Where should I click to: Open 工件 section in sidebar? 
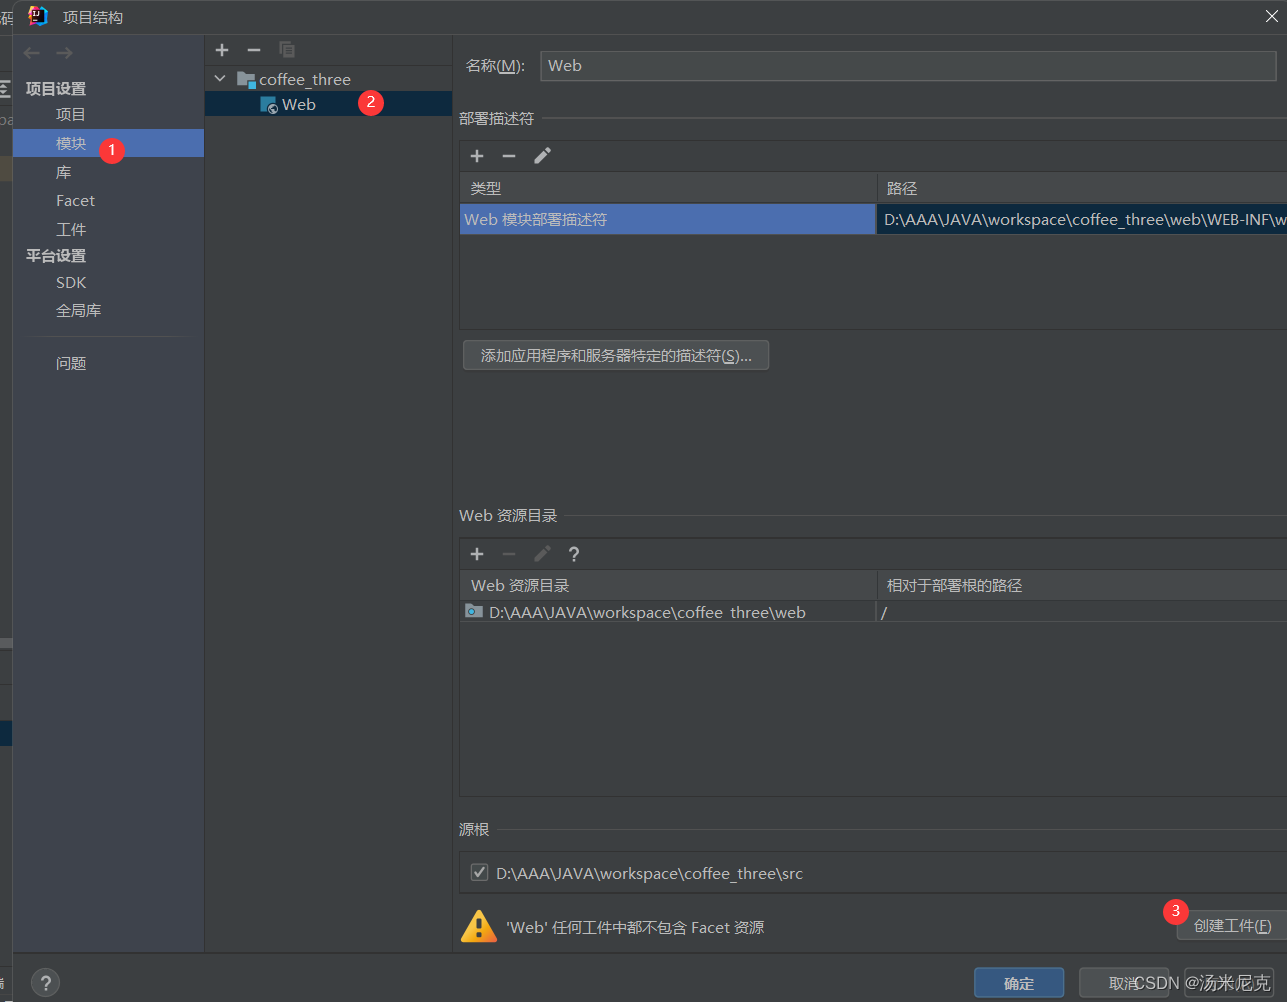pyautogui.click(x=71, y=229)
